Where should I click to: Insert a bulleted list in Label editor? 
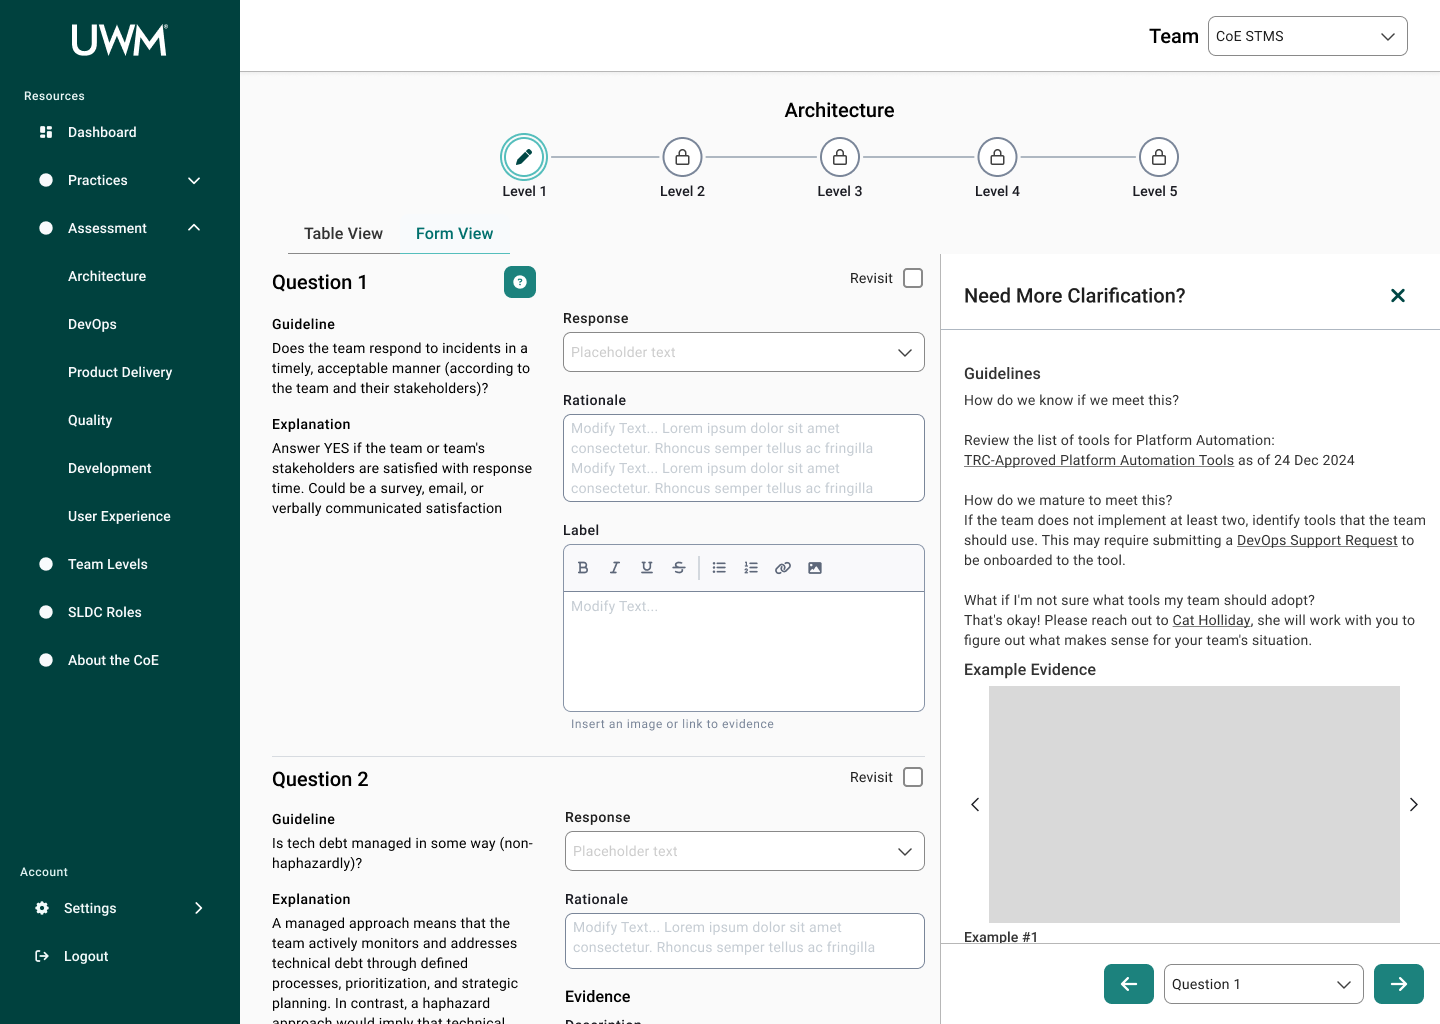719,568
